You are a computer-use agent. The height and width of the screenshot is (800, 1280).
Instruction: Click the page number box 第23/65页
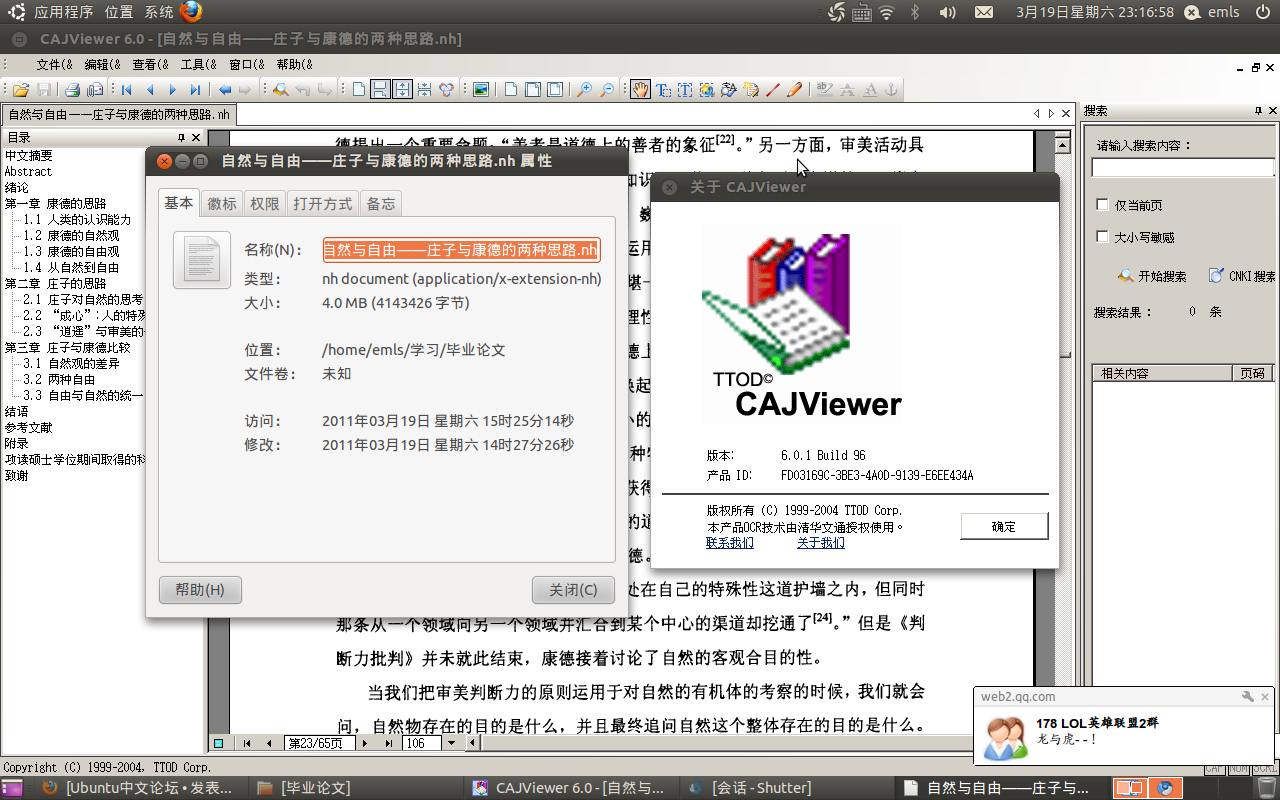[x=319, y=743]
